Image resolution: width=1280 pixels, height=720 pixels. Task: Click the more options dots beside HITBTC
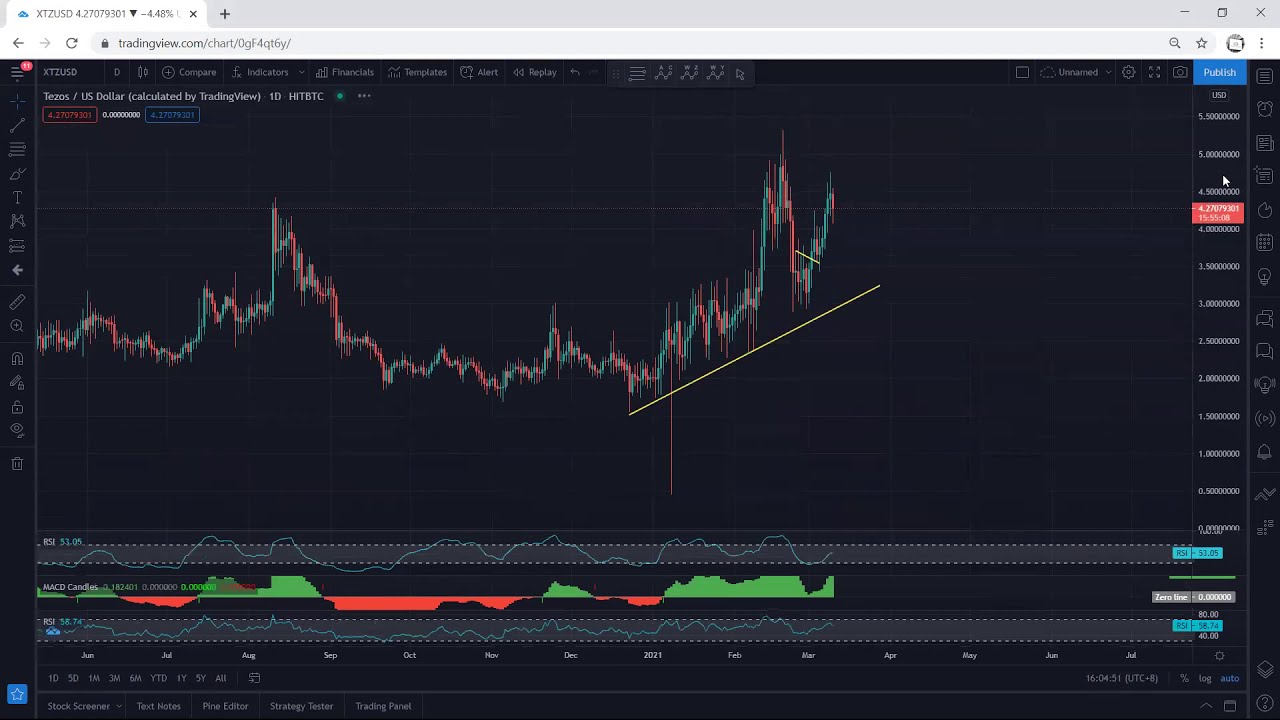point(364,96)
